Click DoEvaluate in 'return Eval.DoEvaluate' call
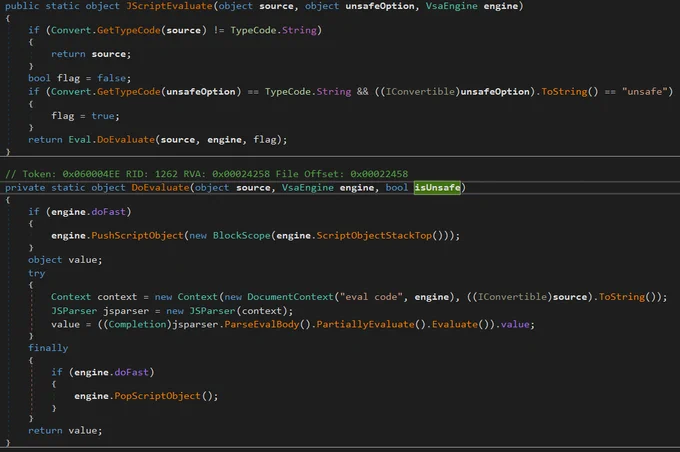This screenshot has height=452, width=680. coord(126,140)
